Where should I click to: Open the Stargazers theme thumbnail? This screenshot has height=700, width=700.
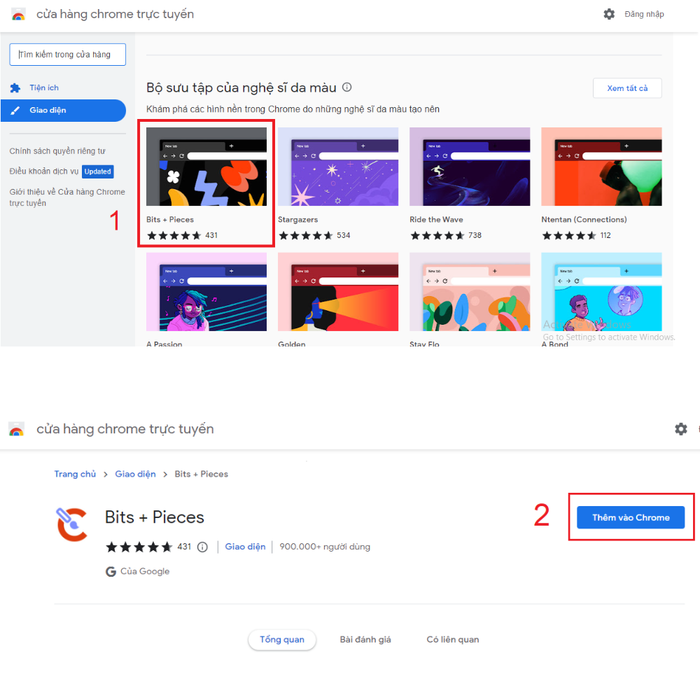tap(338, 167)
